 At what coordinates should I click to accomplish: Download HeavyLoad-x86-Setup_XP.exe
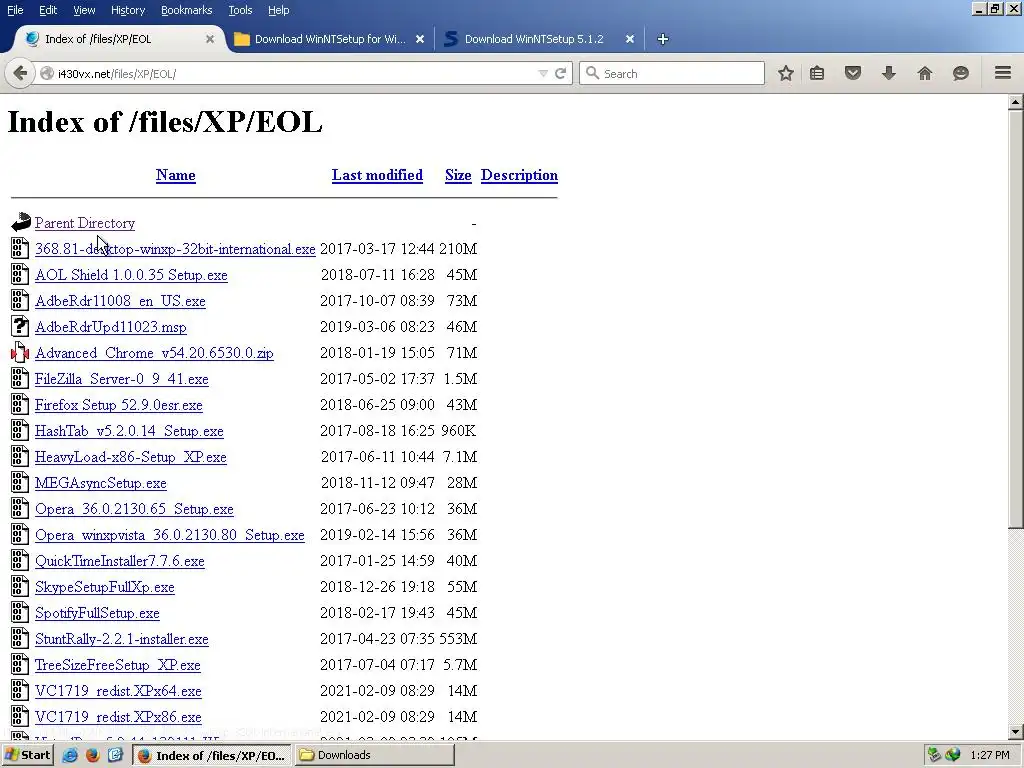point(131,457)
